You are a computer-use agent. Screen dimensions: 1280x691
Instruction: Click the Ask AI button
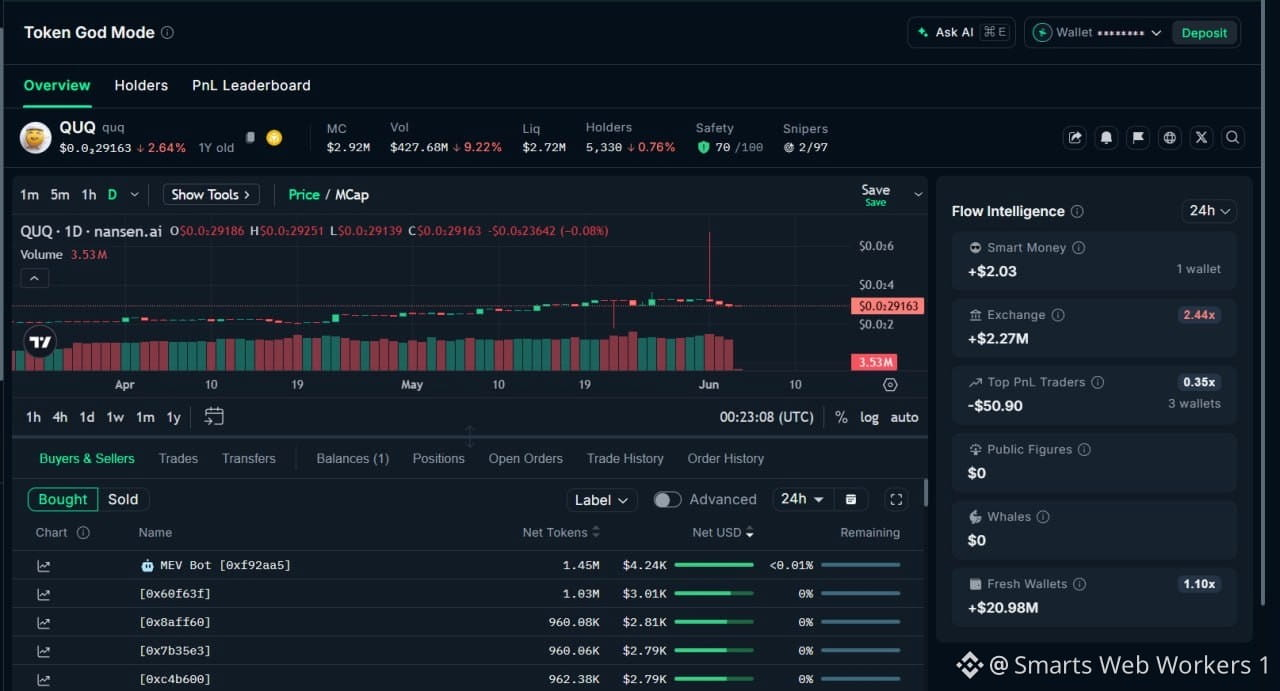(x=961, y=32)
